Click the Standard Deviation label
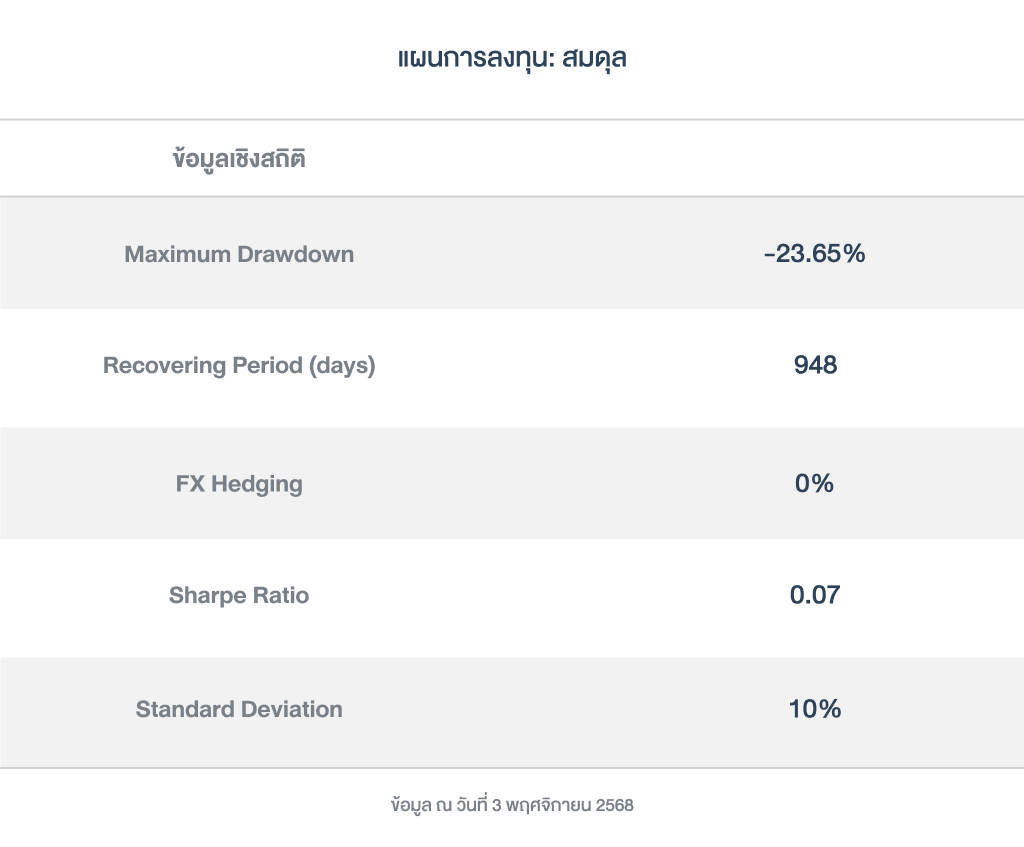Screen dimensions: 1024x847 239,710
